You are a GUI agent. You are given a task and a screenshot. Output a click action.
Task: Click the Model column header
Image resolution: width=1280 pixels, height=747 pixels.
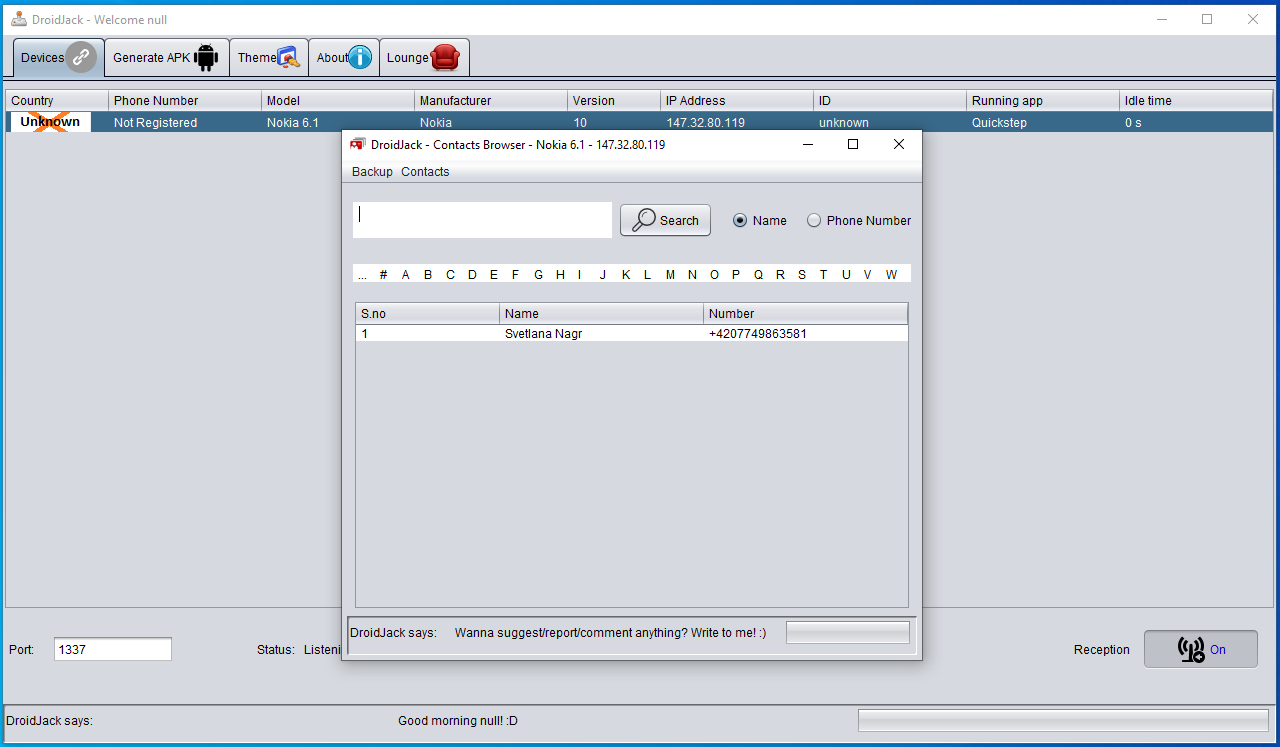338,100
